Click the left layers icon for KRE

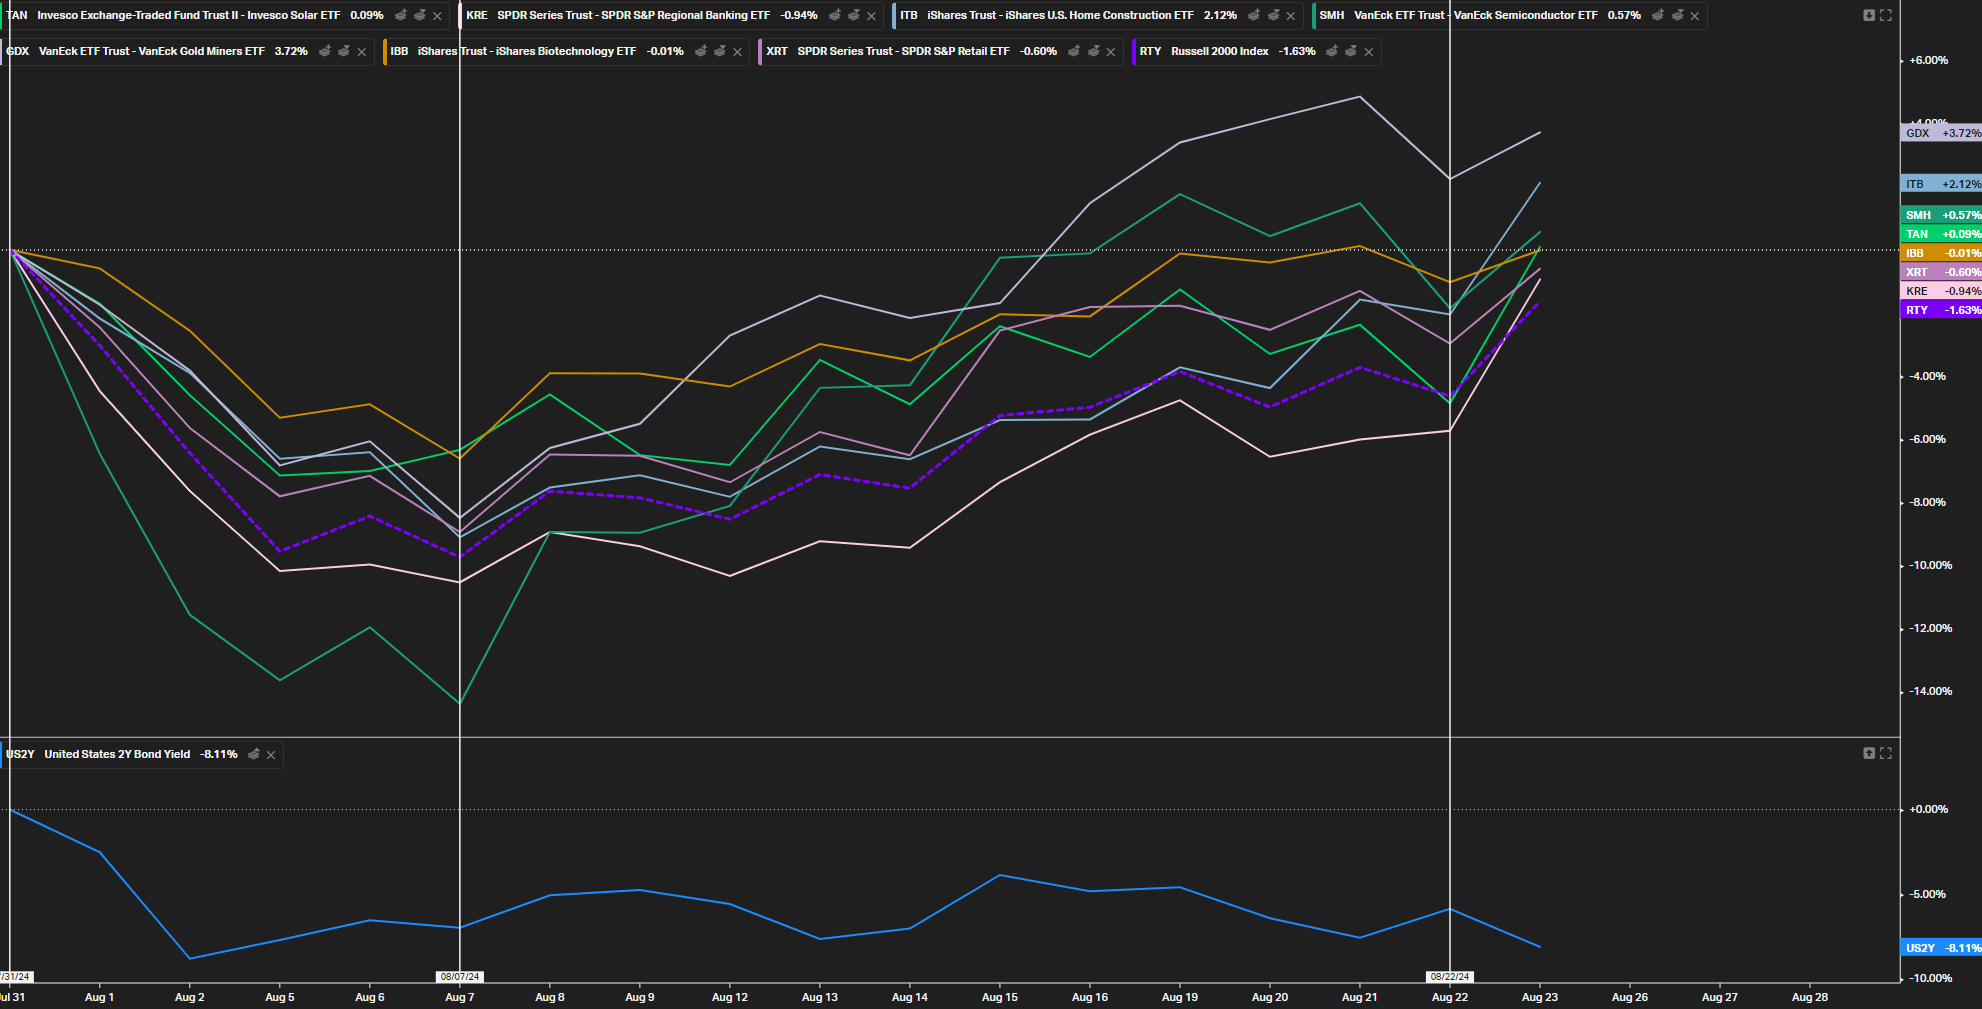click(x=835, y=16)
